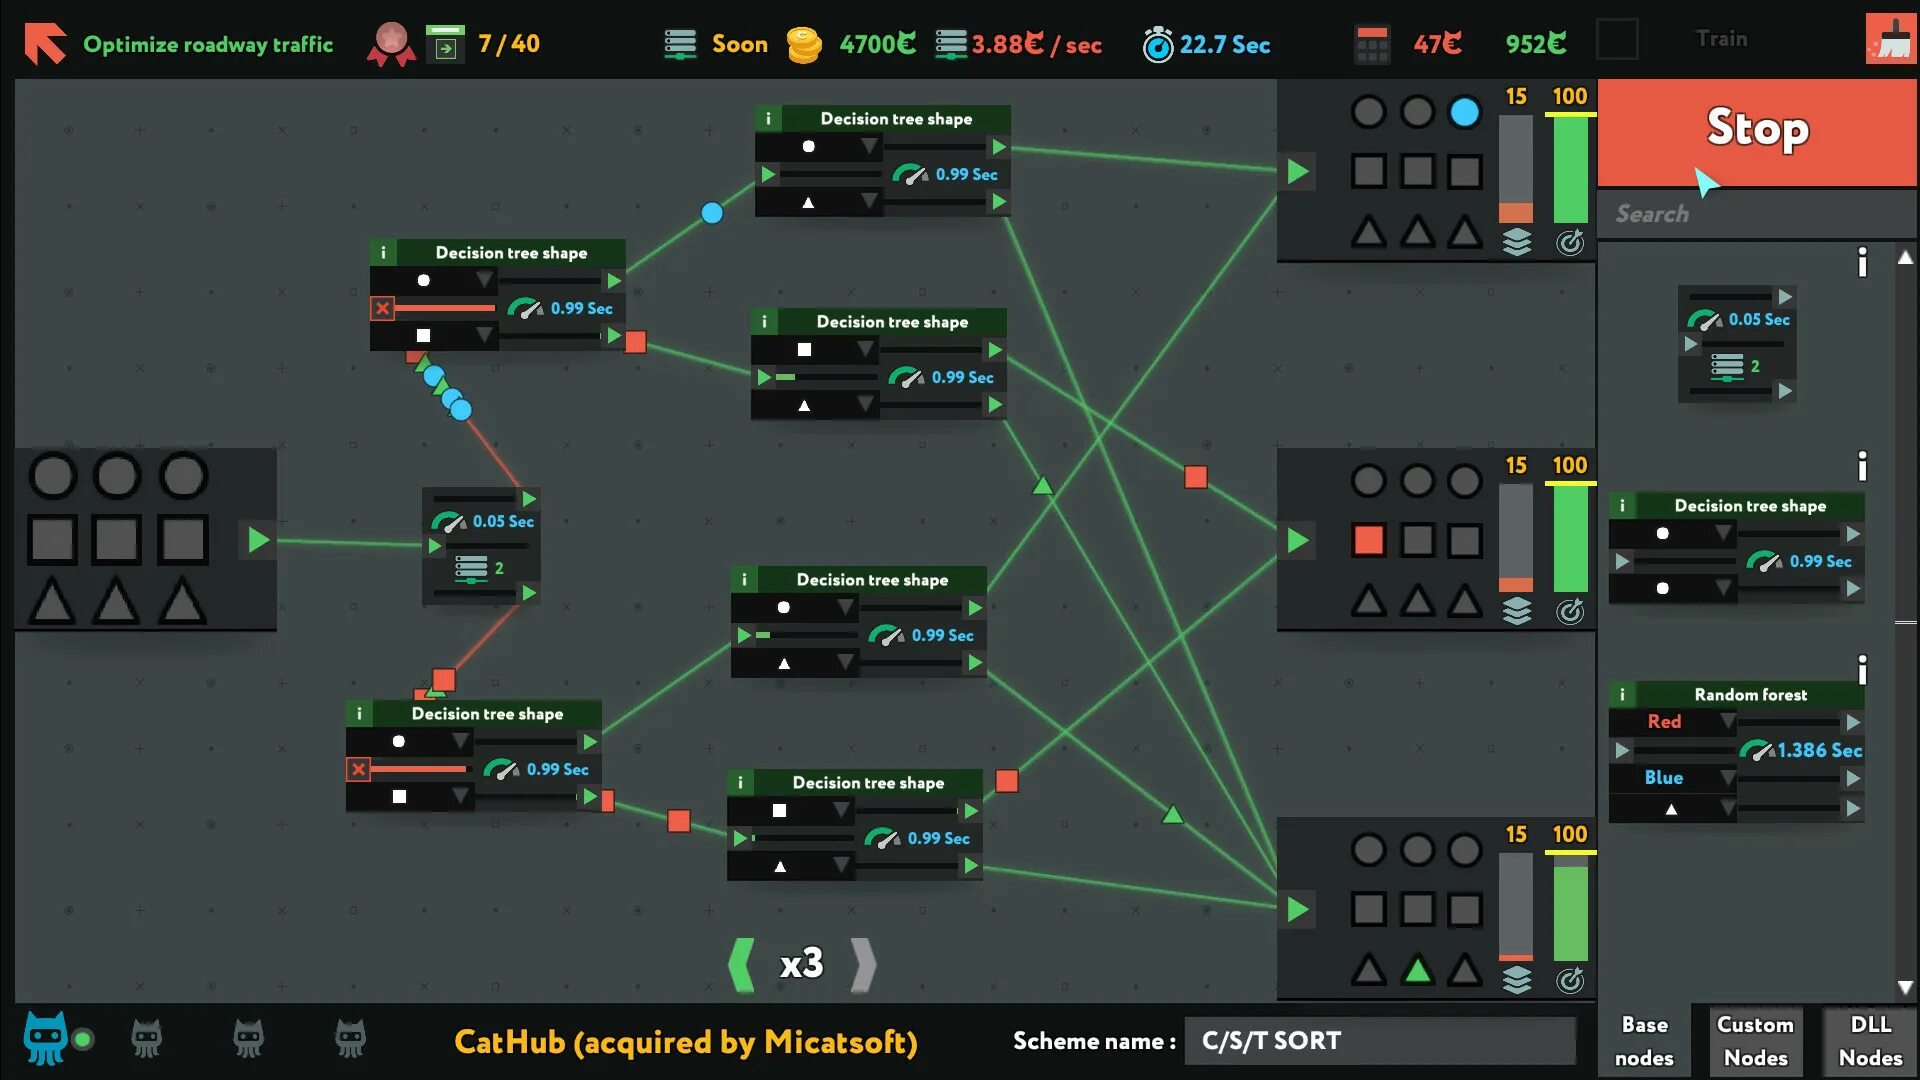The height and width of the screenshot is (1080, 1920).
Task: Switch to the DLL Nodes tab
Action: pos(1869,1040)
